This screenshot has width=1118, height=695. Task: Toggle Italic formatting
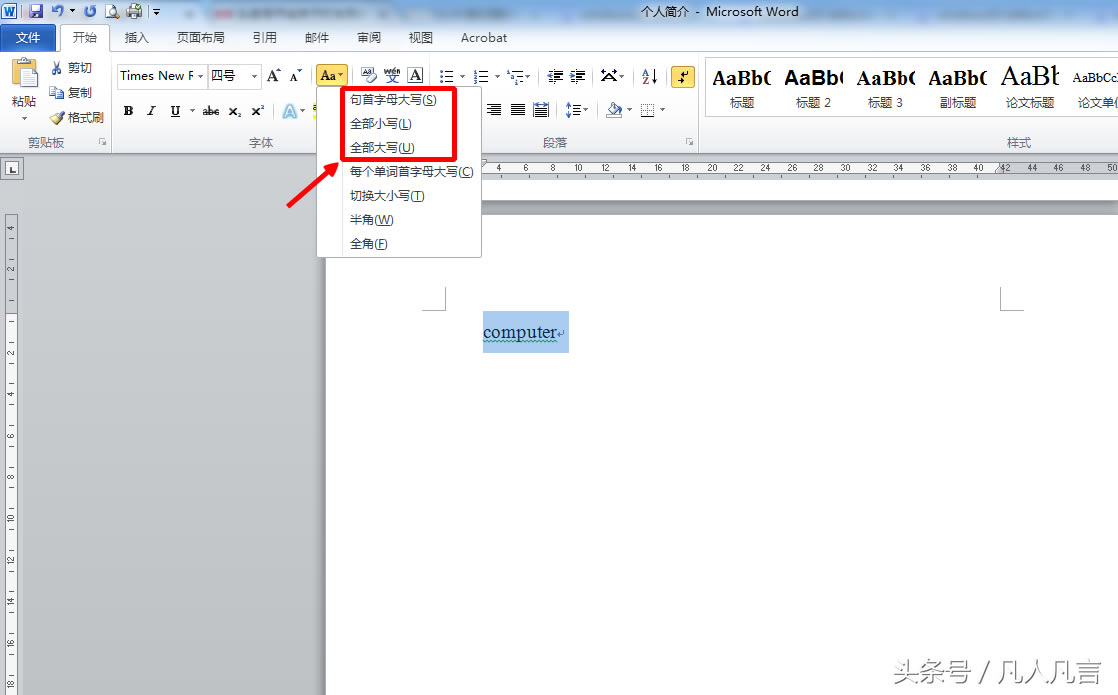151,111
